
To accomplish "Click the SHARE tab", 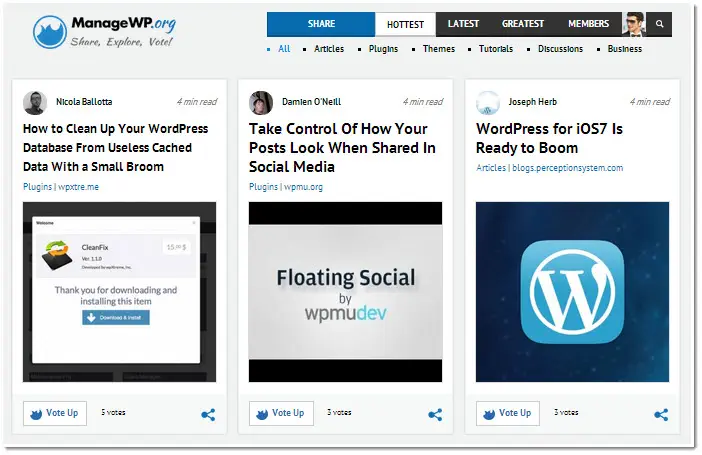I will (x=321, y=24).
